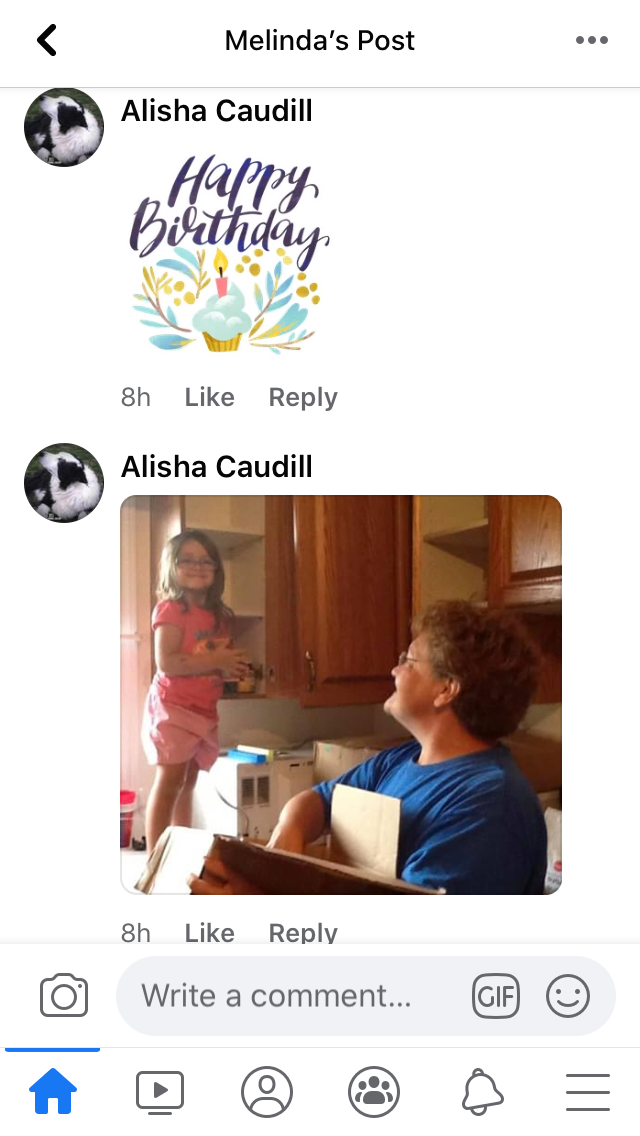640x1136 pixels.
Task: Open the three-dot more options menu
Action: tap(591, 40)
